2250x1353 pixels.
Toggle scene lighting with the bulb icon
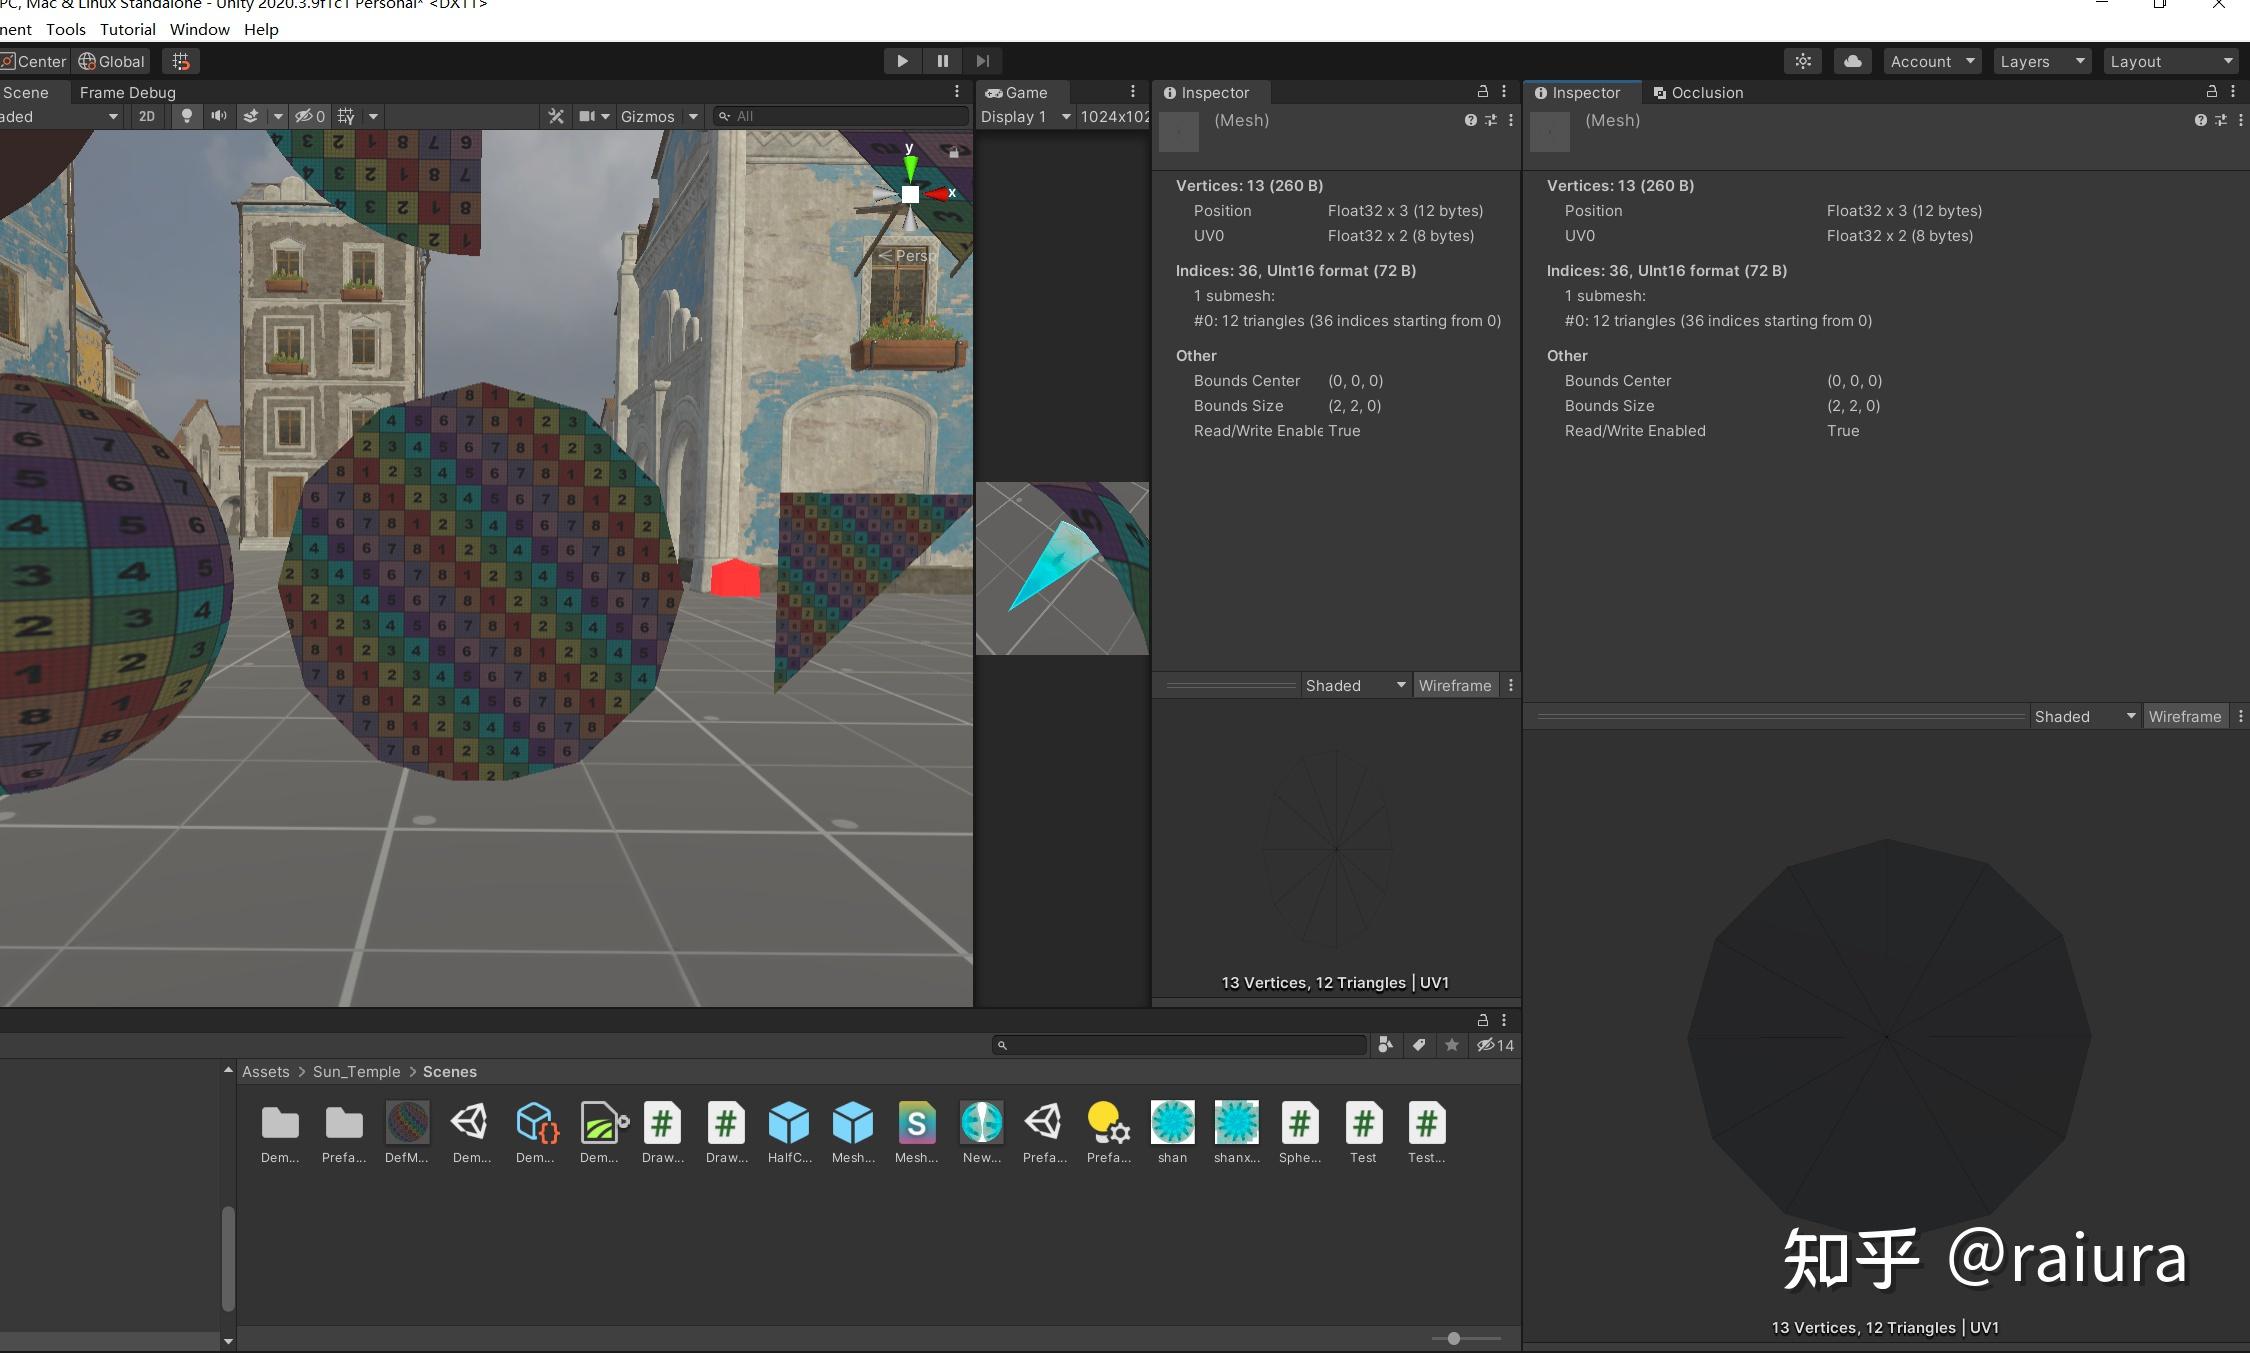(187, 116)
